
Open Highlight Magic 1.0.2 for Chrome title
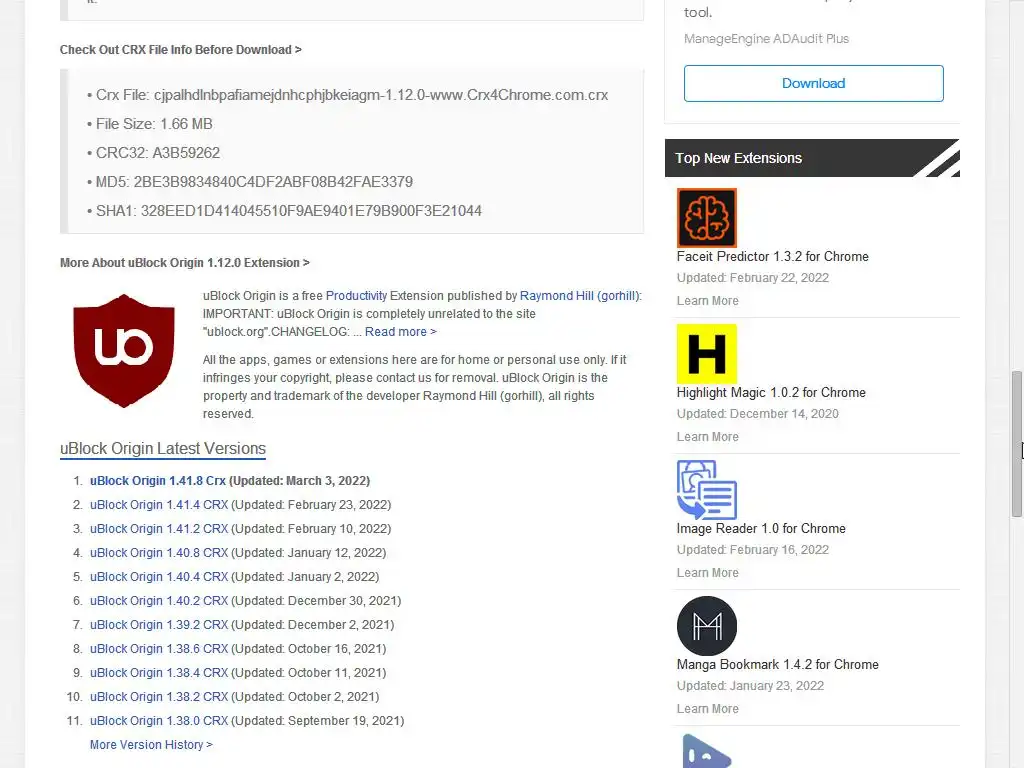point(771,392)
